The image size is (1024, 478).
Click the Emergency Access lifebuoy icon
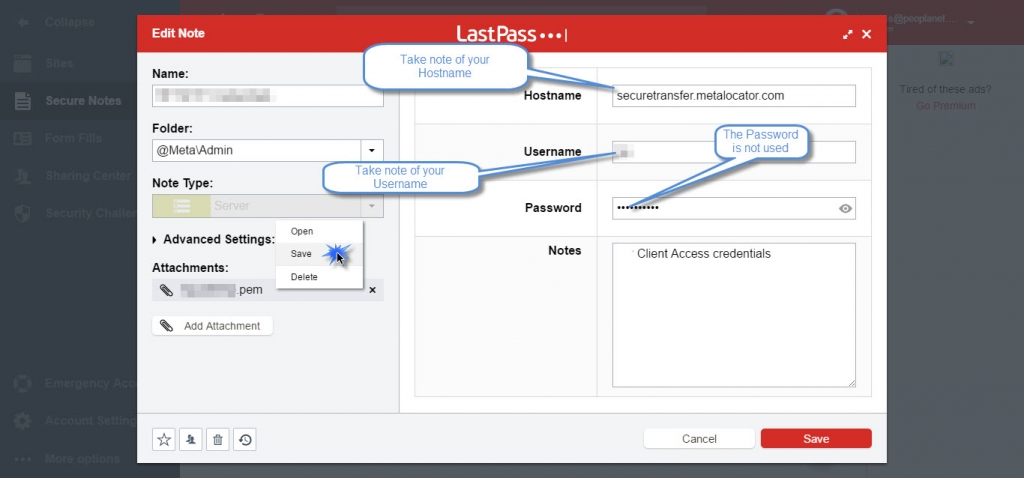click(x=23, y=383)
